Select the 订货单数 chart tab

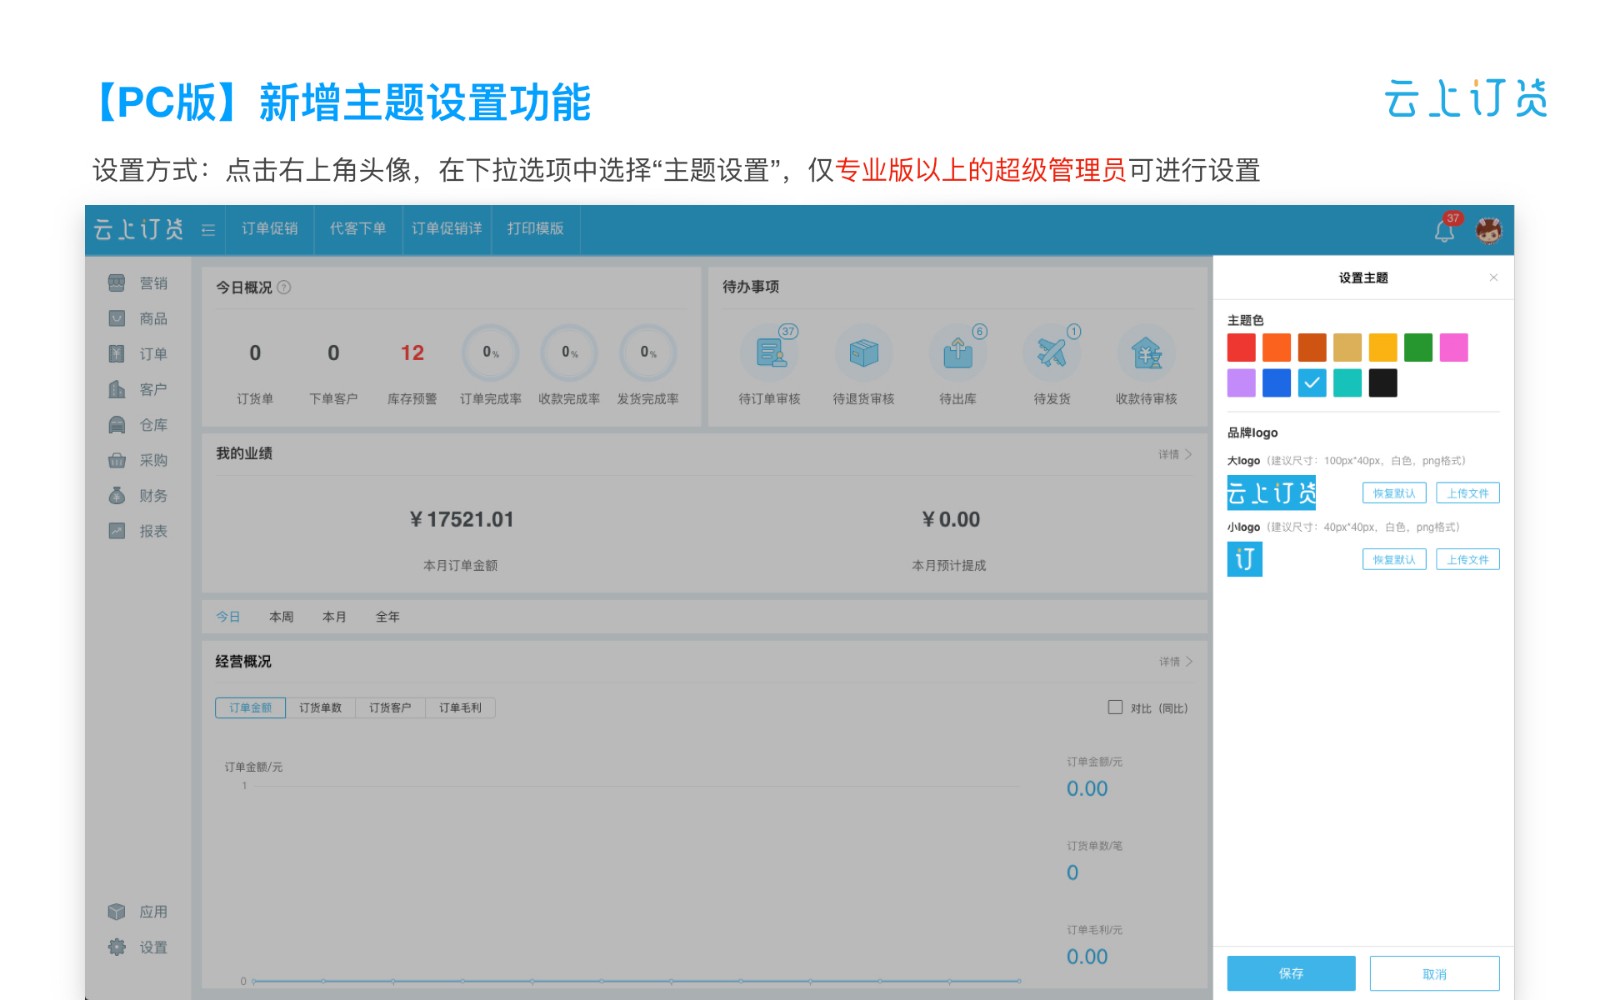pyautogui.click(x=320, y=708)
